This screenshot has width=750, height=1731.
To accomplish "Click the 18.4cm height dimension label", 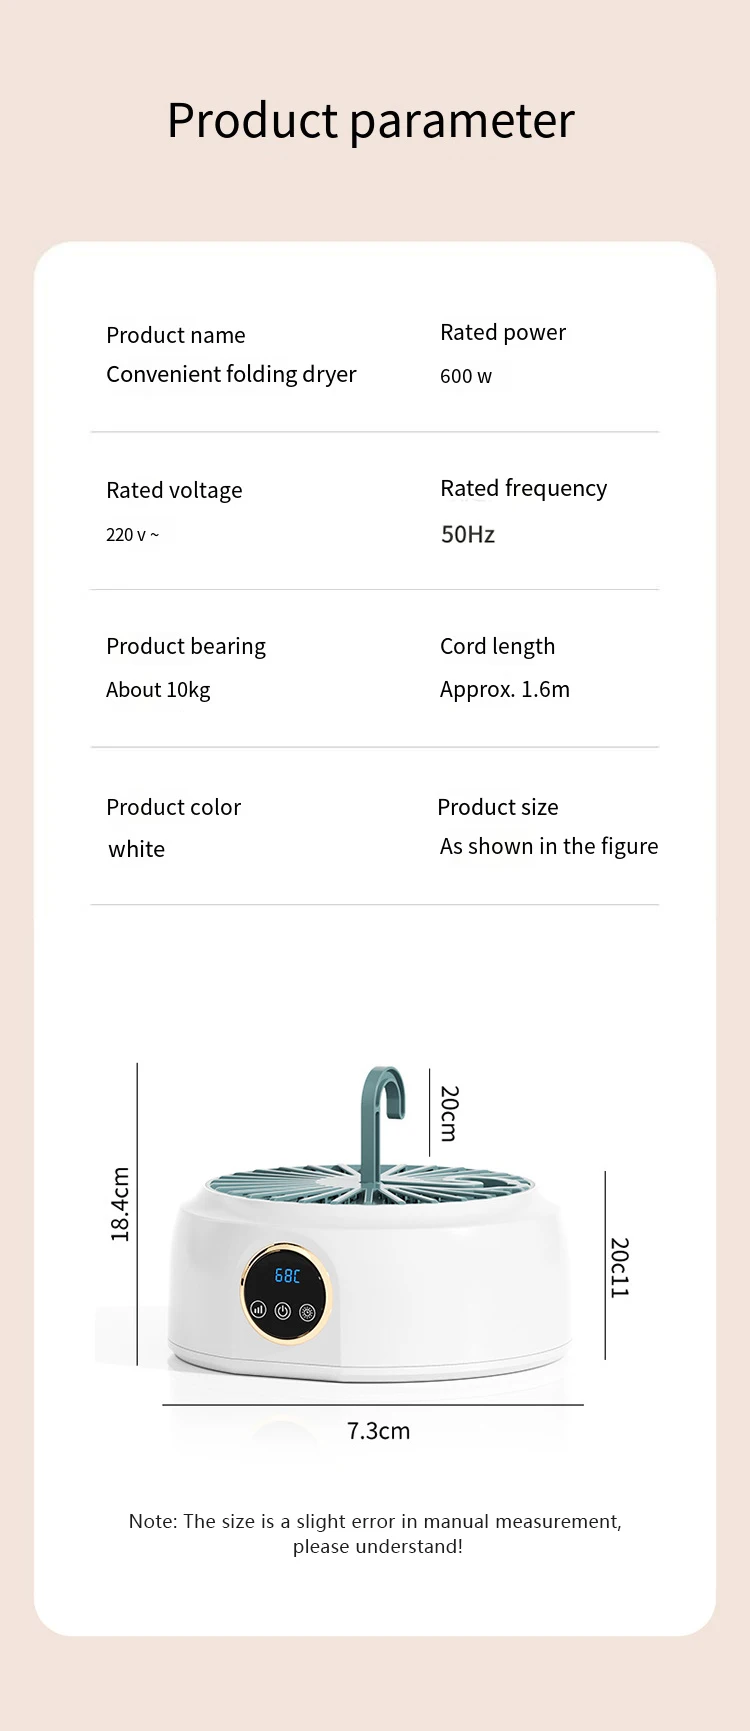I will (120, 1204).
